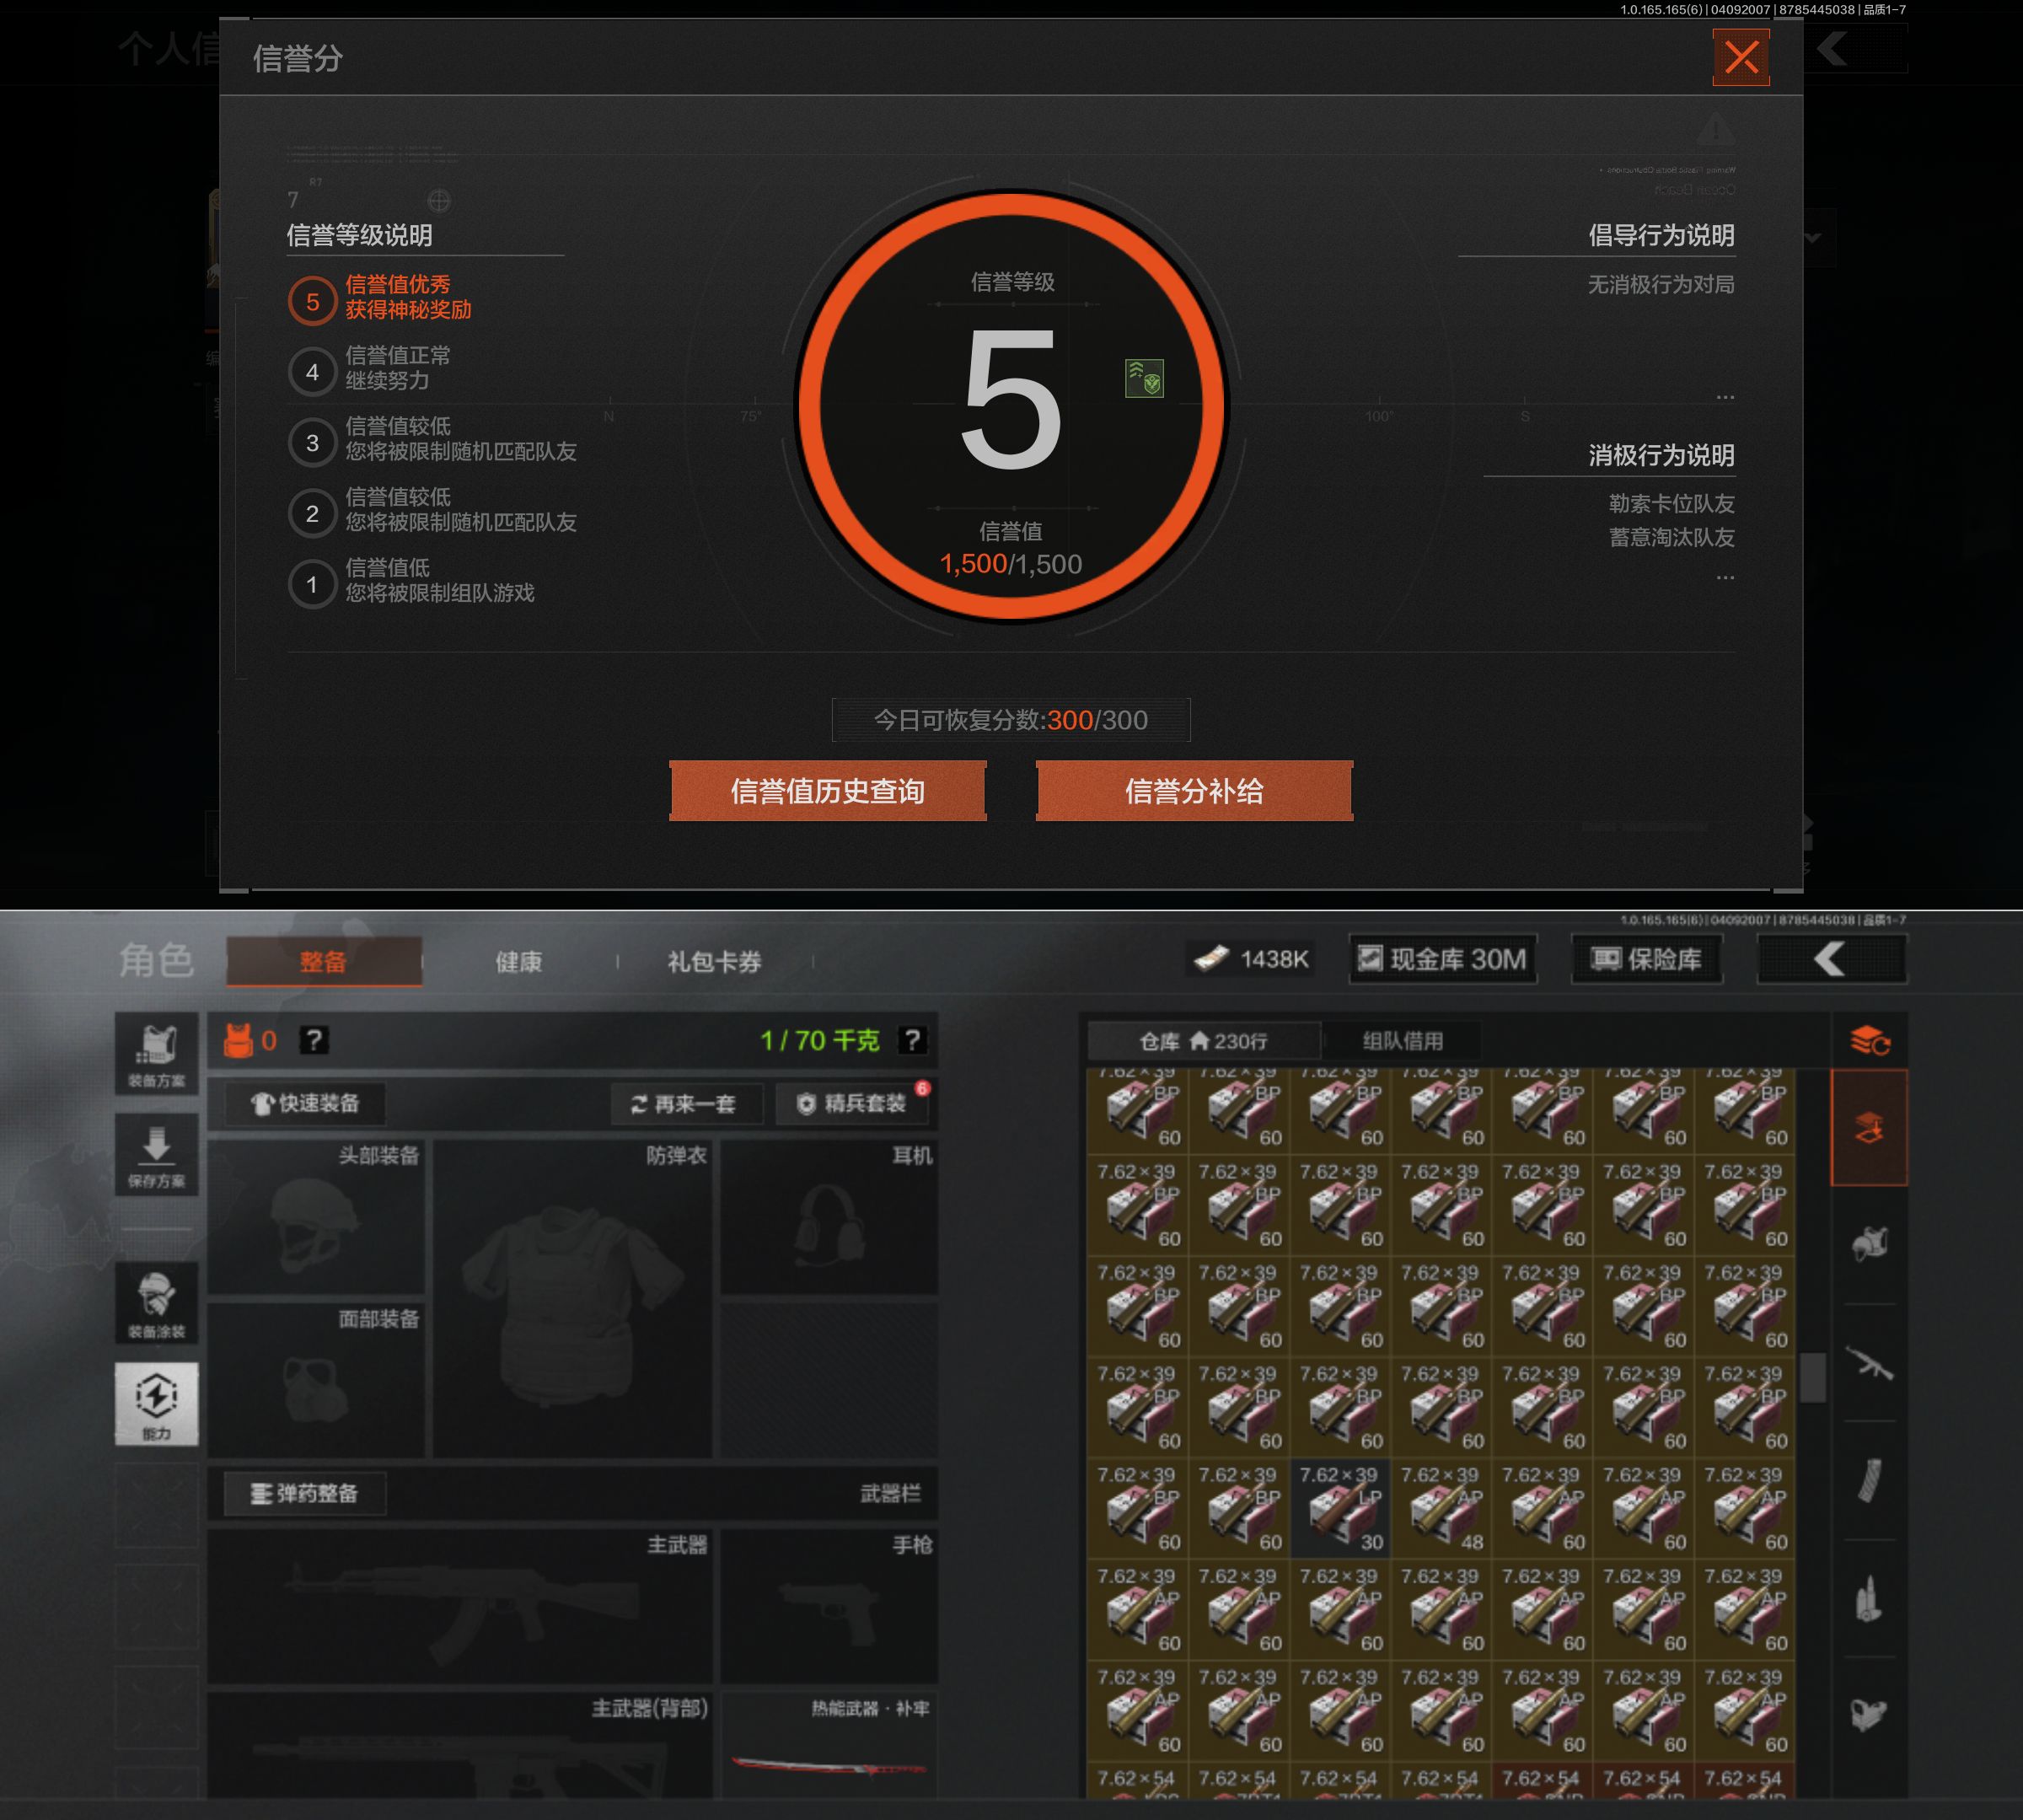
Task: Filter warehouse by armor and helmet icon
Action: pyautogui.click(x=1869, y=1243)
